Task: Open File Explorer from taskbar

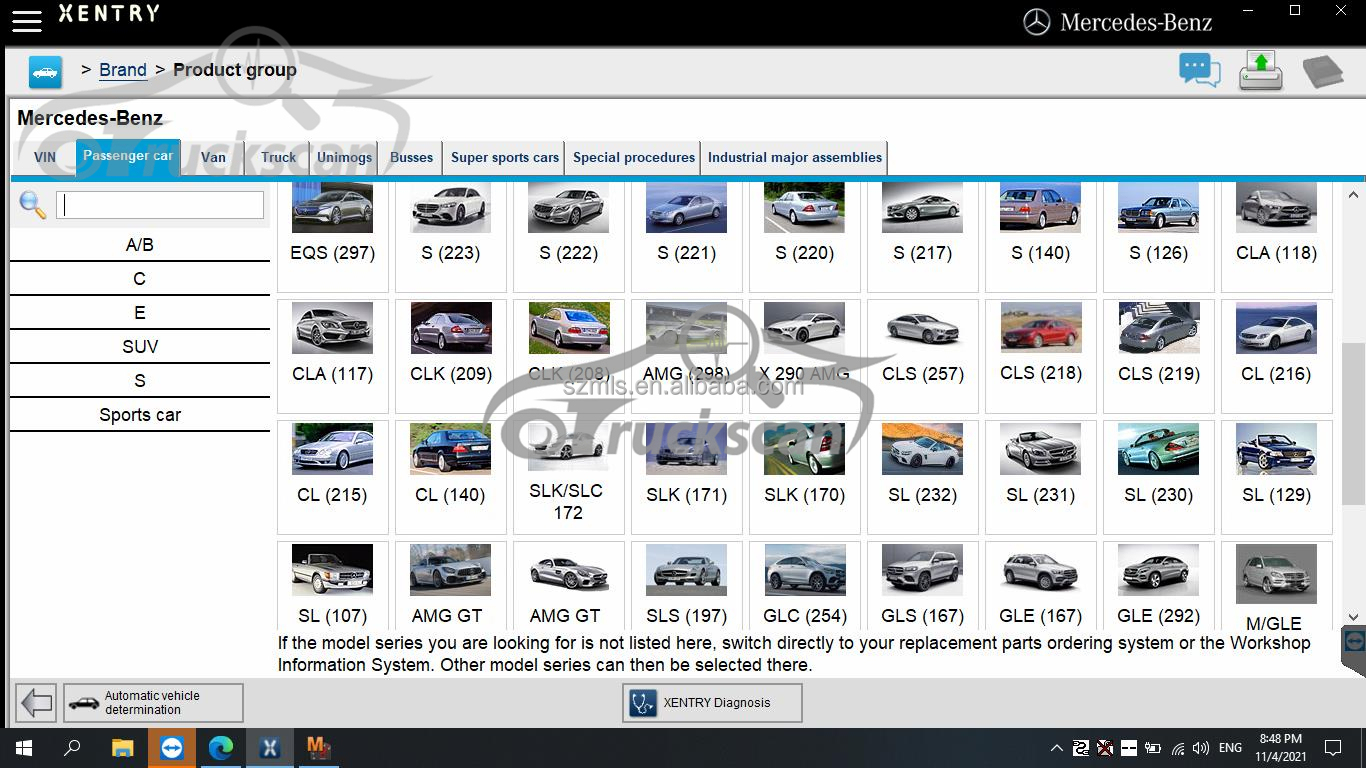Action: (x=122, y=748)
